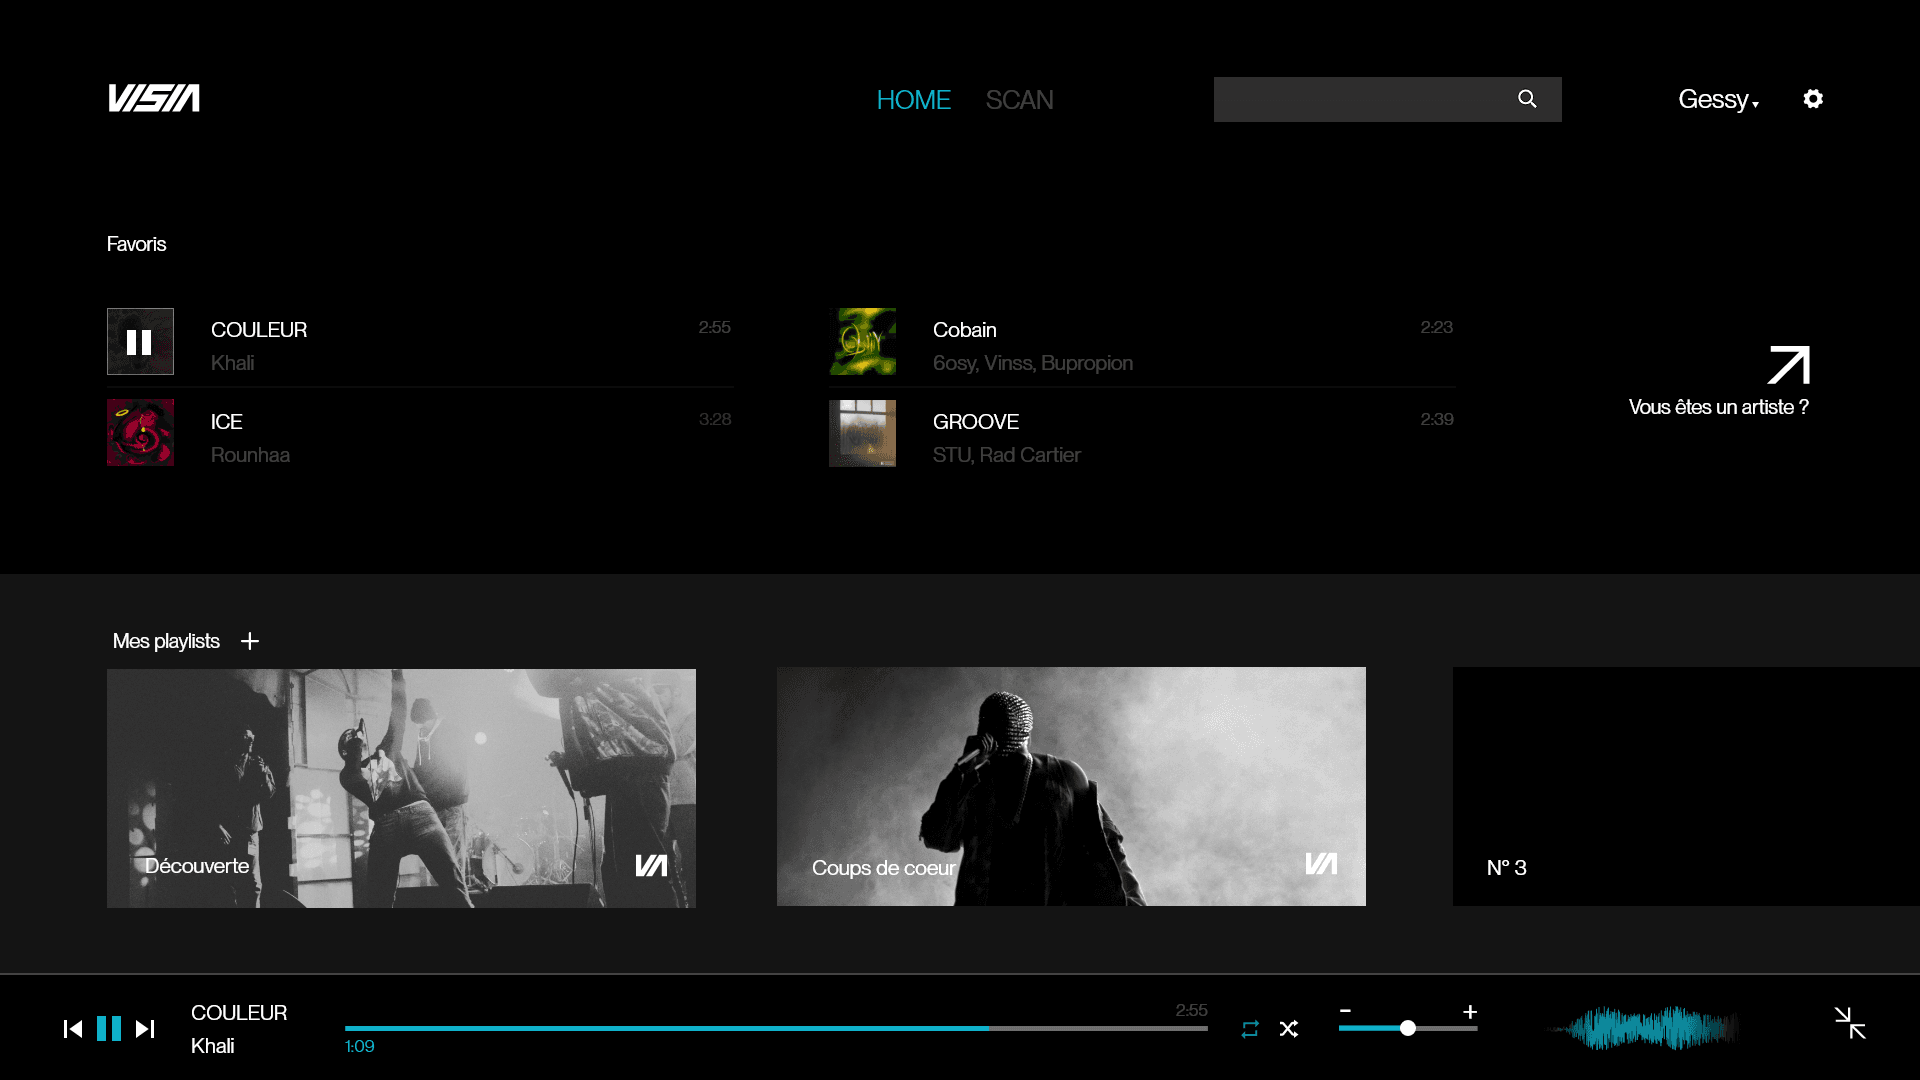
Task: Open settings with the gear icon
Action: [x=1813, y=99]
